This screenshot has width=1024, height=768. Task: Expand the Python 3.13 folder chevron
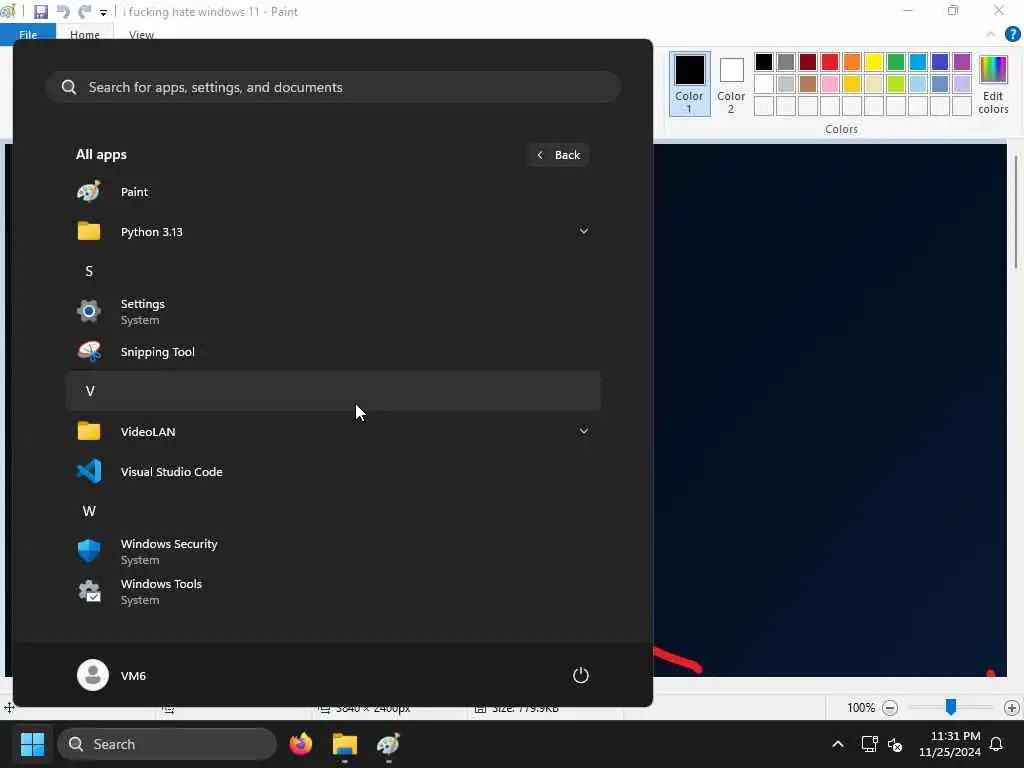click(583, 231)
